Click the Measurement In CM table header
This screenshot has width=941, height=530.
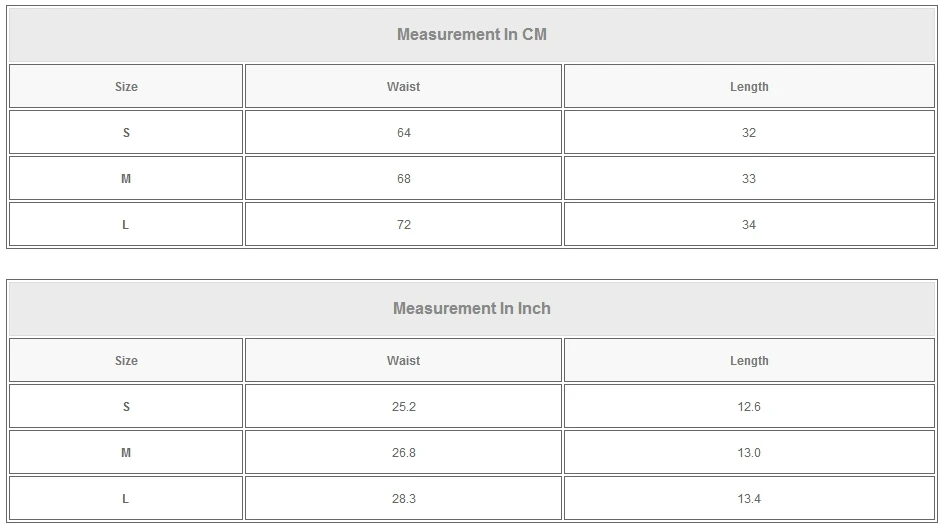(471, 35)
